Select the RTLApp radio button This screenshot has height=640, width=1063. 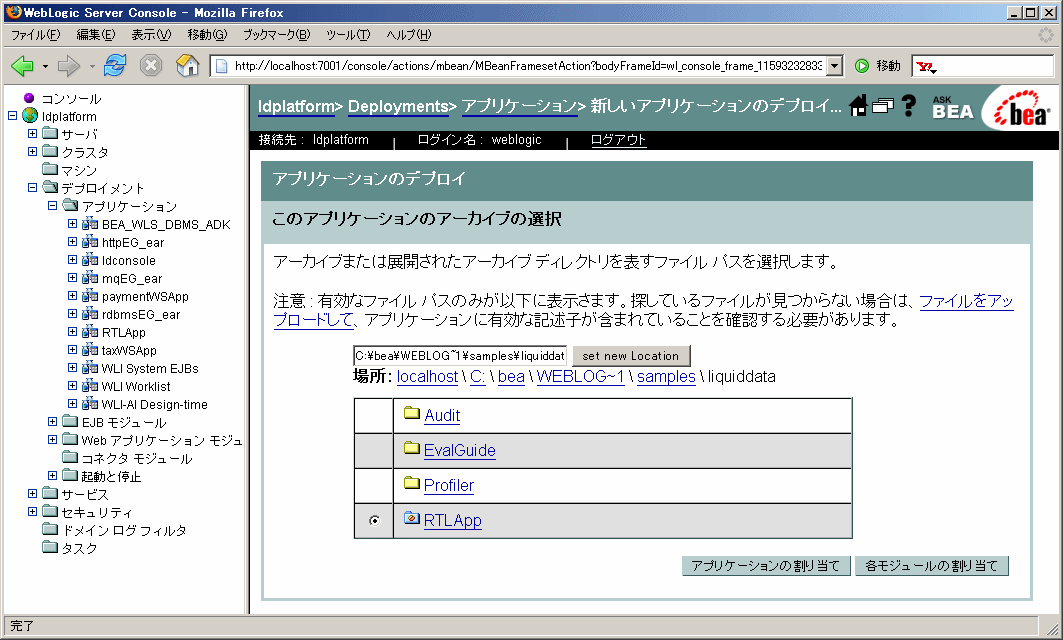point(374,521)
